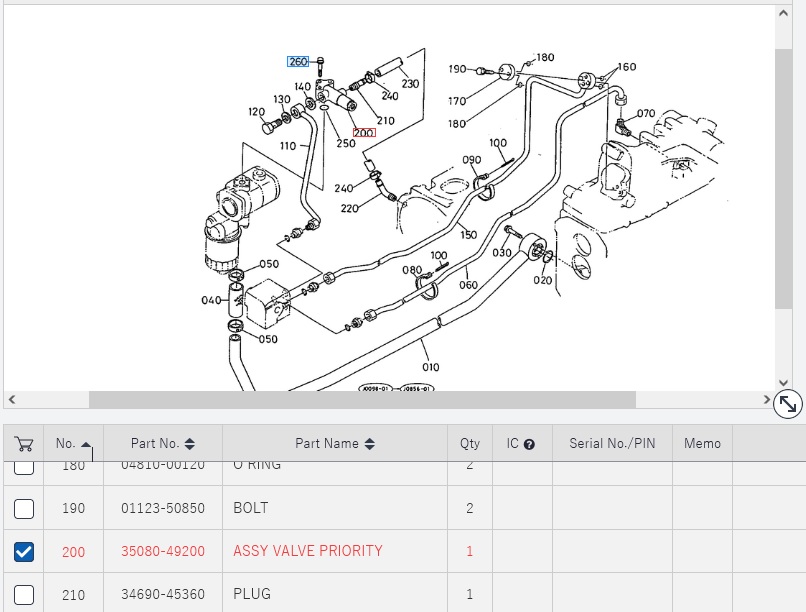Click the Qty column header

469,444
